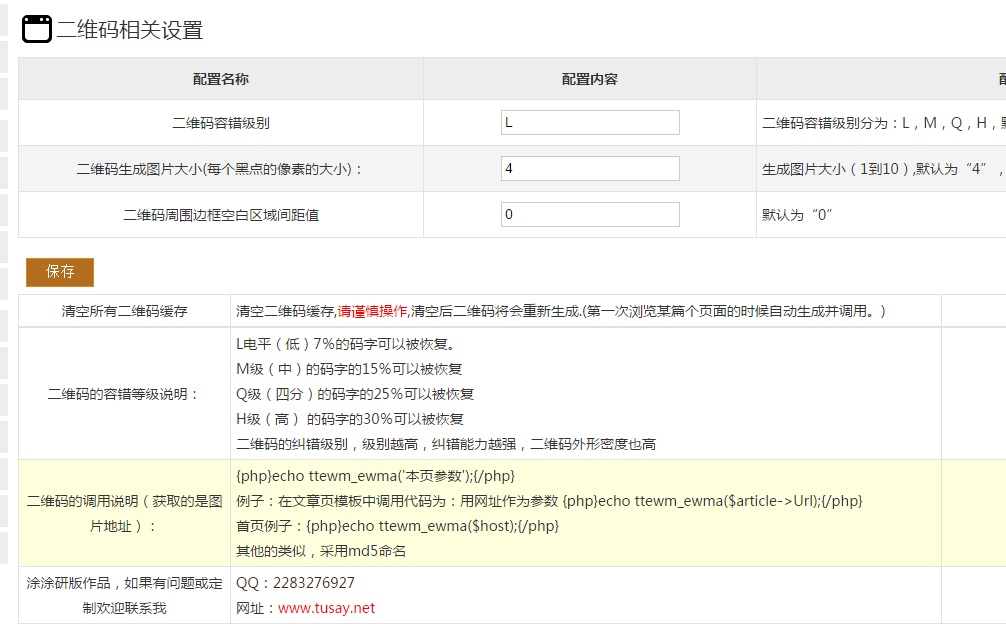This screenshot has width=1006, height=624.
Task: Click the orange 保存 button
Action: [60, 272]
